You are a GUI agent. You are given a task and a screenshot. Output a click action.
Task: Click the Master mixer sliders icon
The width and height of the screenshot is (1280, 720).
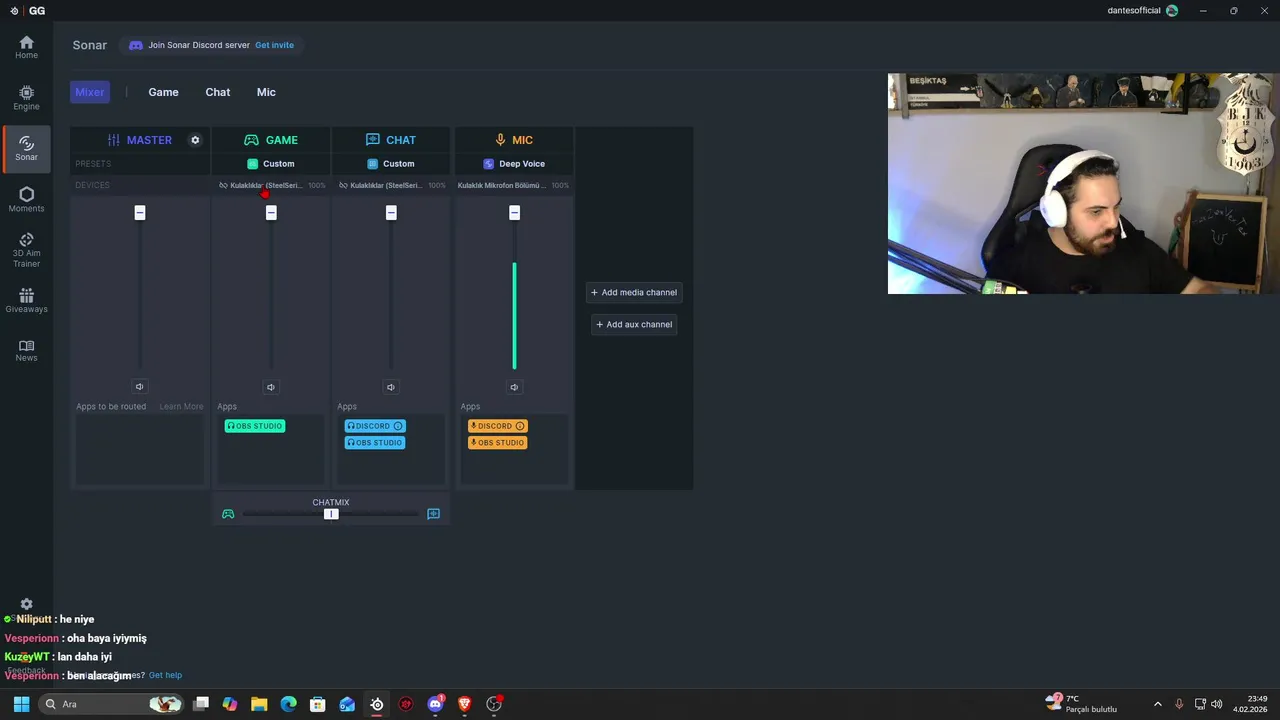pos(114,140)
